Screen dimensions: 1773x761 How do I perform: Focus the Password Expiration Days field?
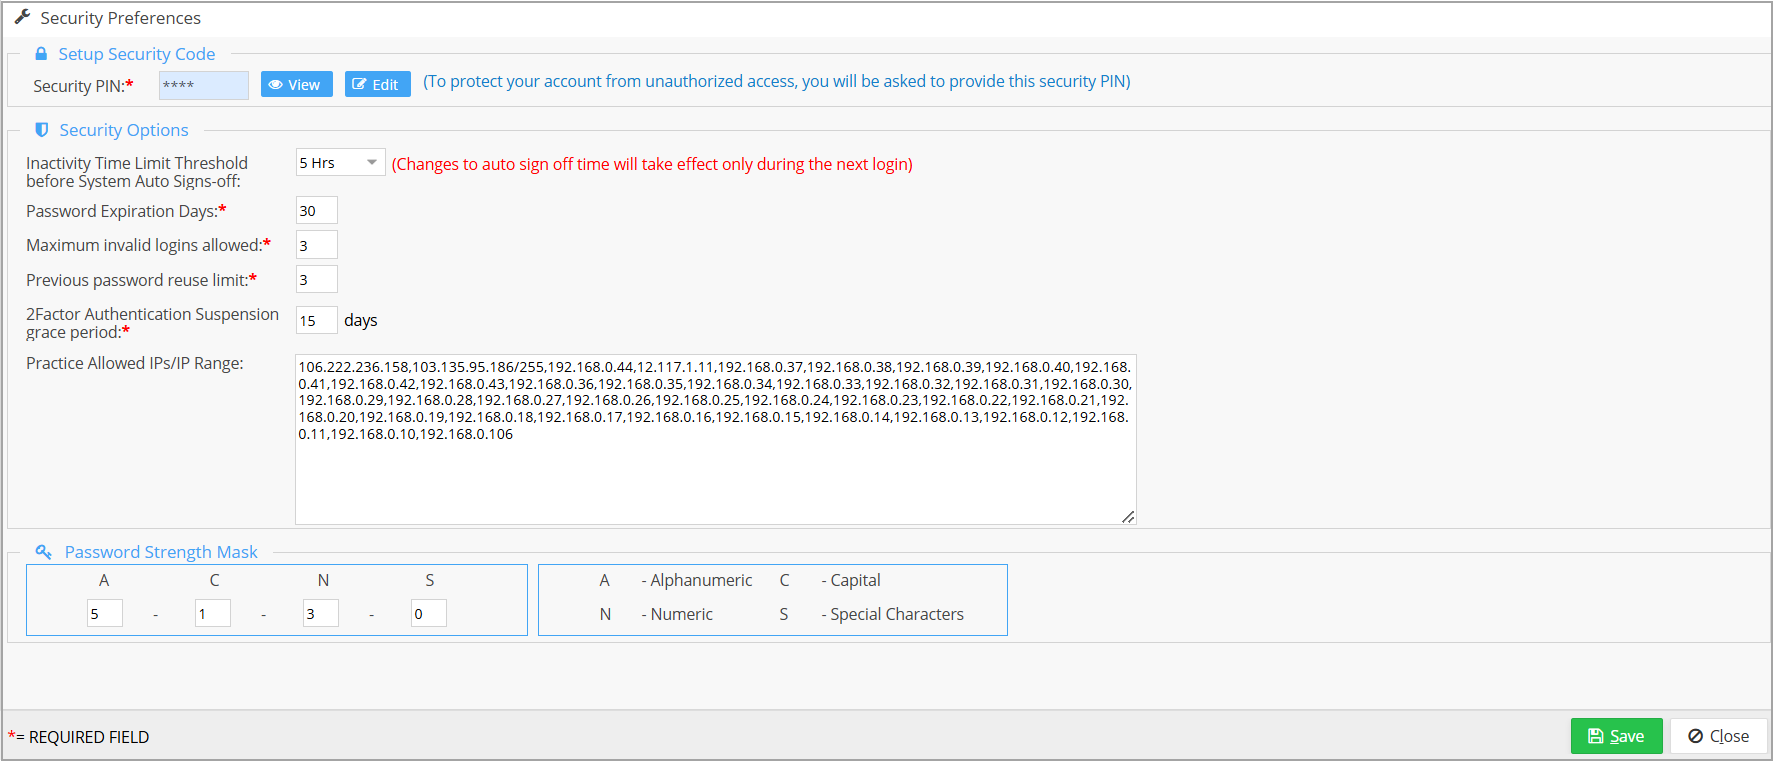click(x=316, y=211)
